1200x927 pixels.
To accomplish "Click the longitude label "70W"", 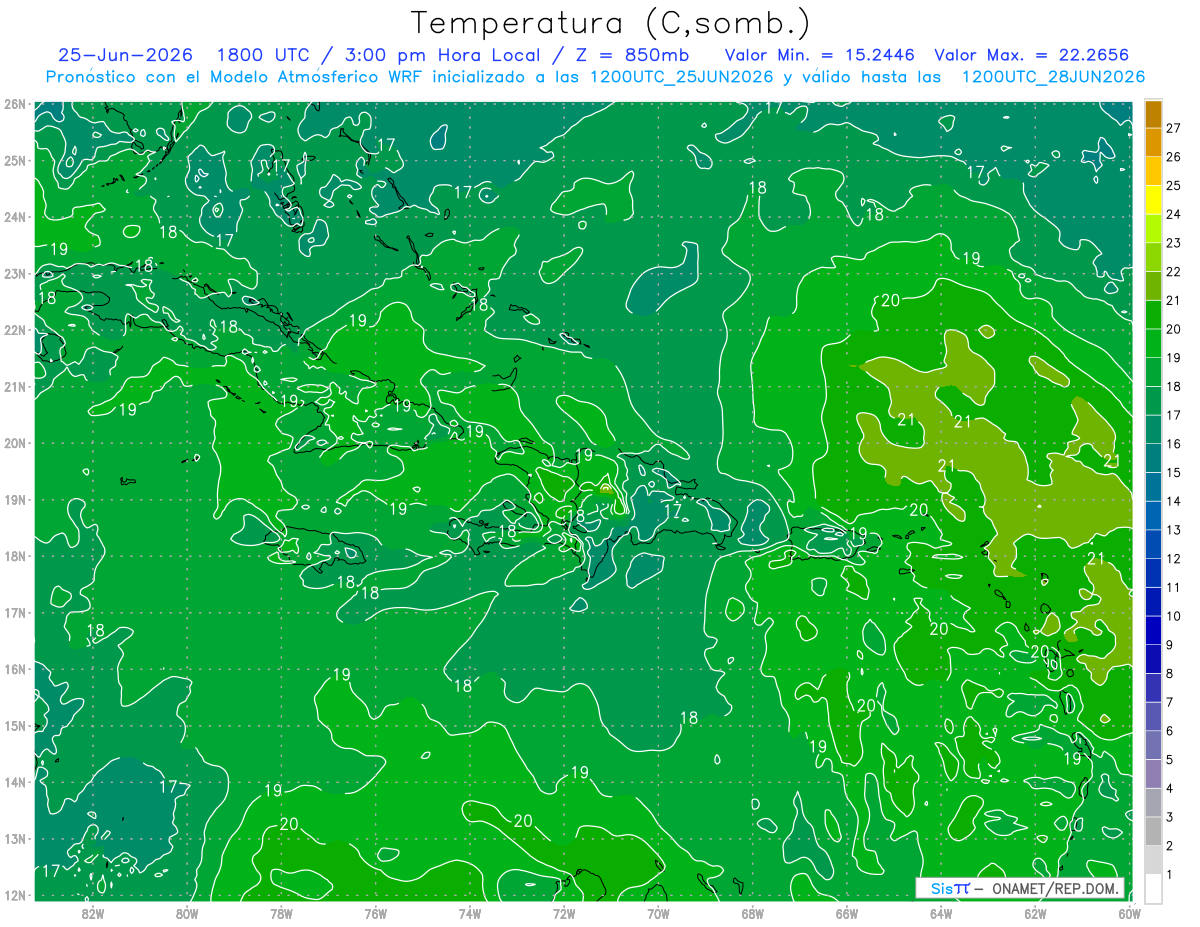I will [x=658, y=911].
